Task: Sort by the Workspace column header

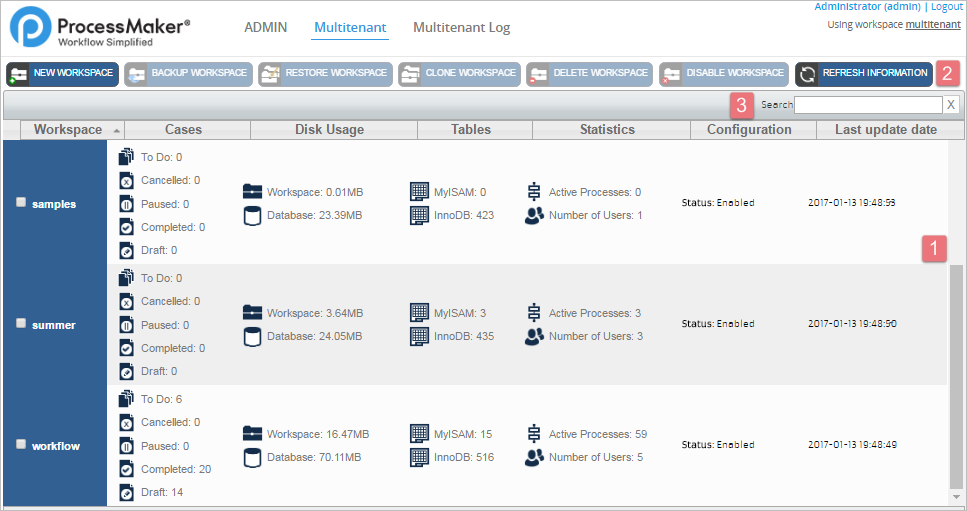Action: [x=68, y=130]
